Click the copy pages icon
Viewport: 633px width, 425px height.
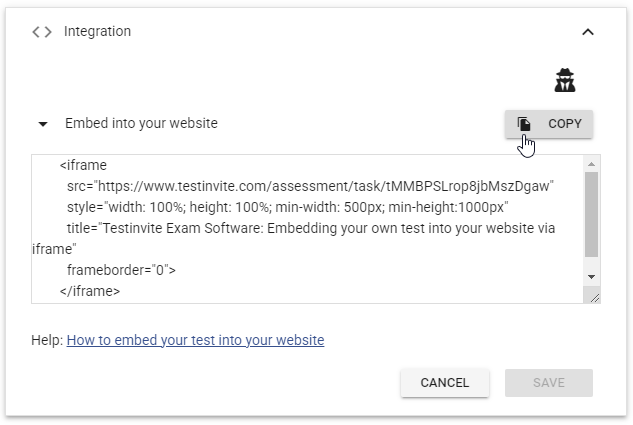[524, 124]
